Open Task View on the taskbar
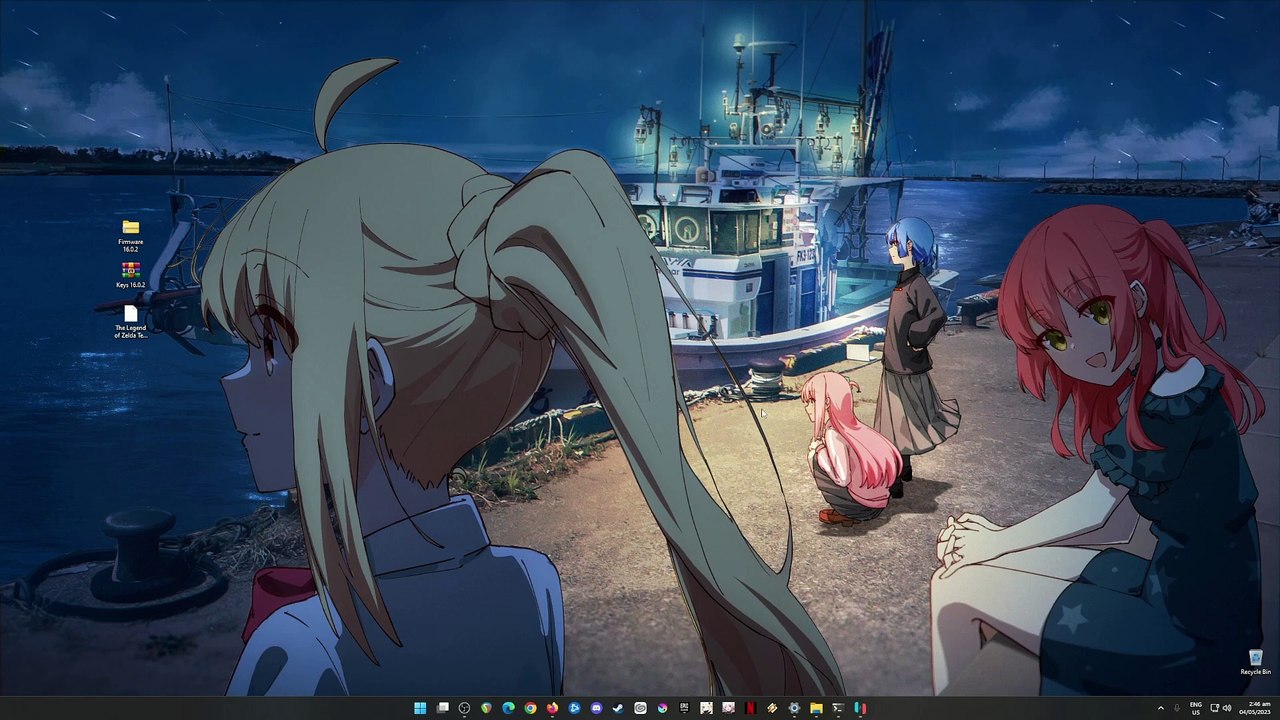This screenshot has width=1280, height=720. (x=442, y=708)
